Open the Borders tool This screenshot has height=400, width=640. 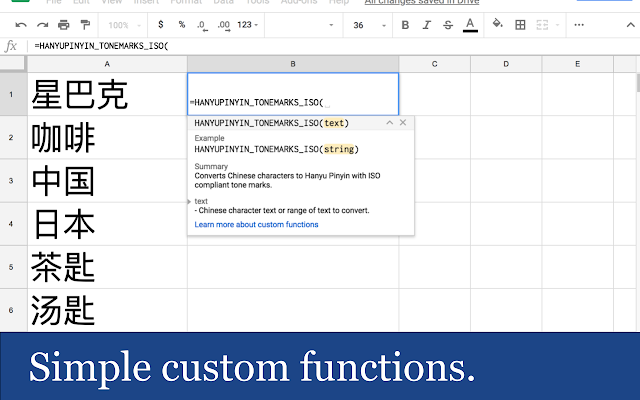click(x=520, y=25)
